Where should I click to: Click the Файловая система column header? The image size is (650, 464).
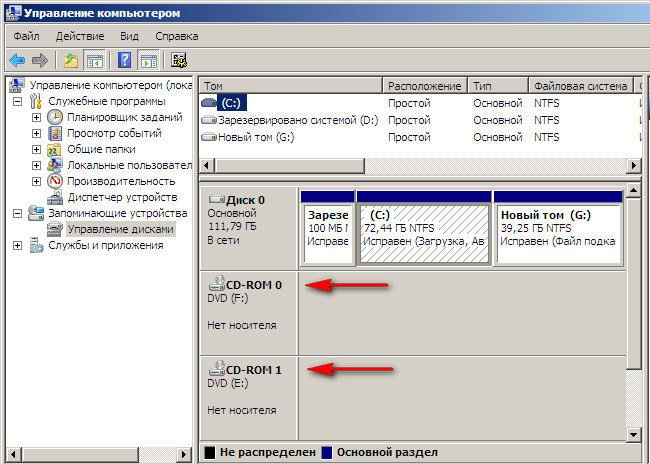click(579, 86)
